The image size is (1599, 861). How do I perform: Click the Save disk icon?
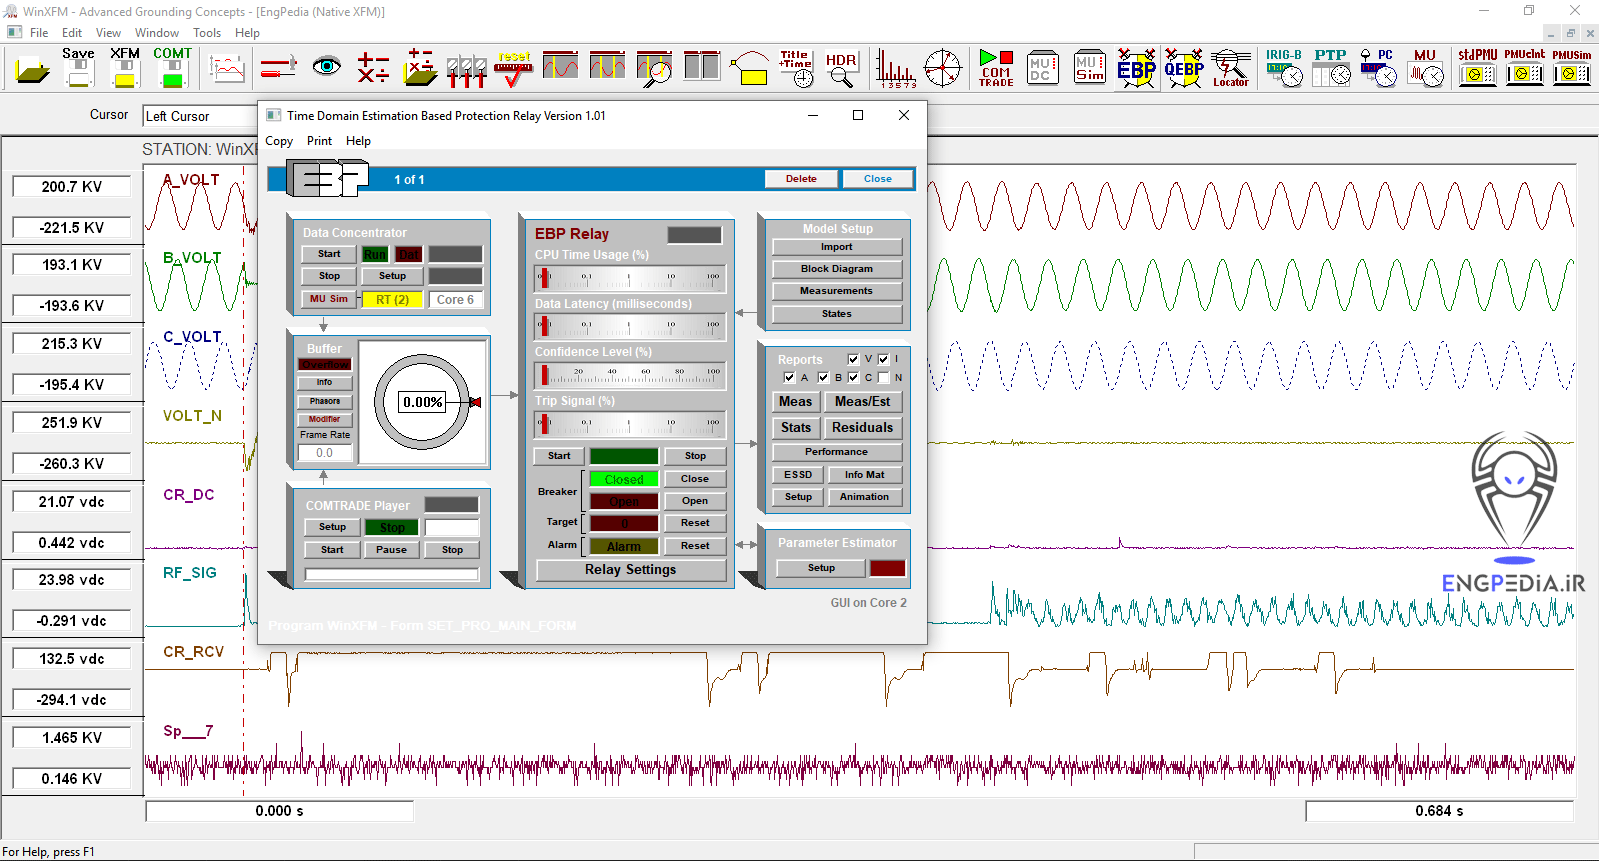[78, 67]
